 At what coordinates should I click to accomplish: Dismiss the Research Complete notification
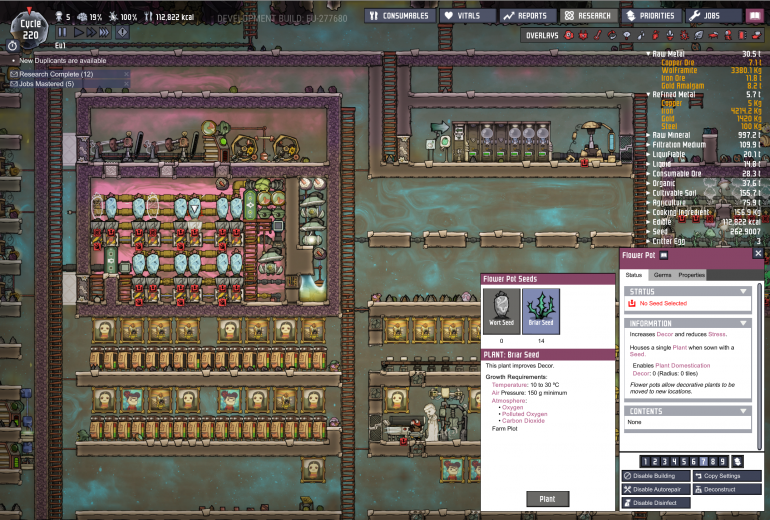point(126,74)
